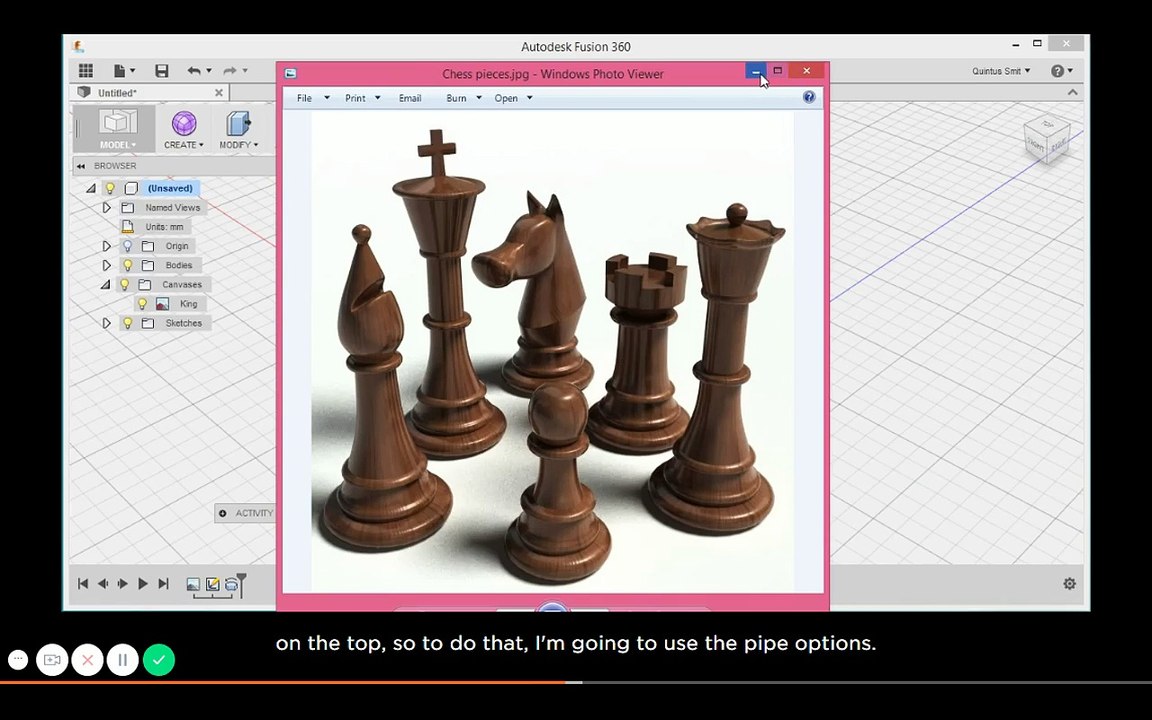
Task: Expand the ACTIVITY panel plus button
Action: click(x=223, y=514)
